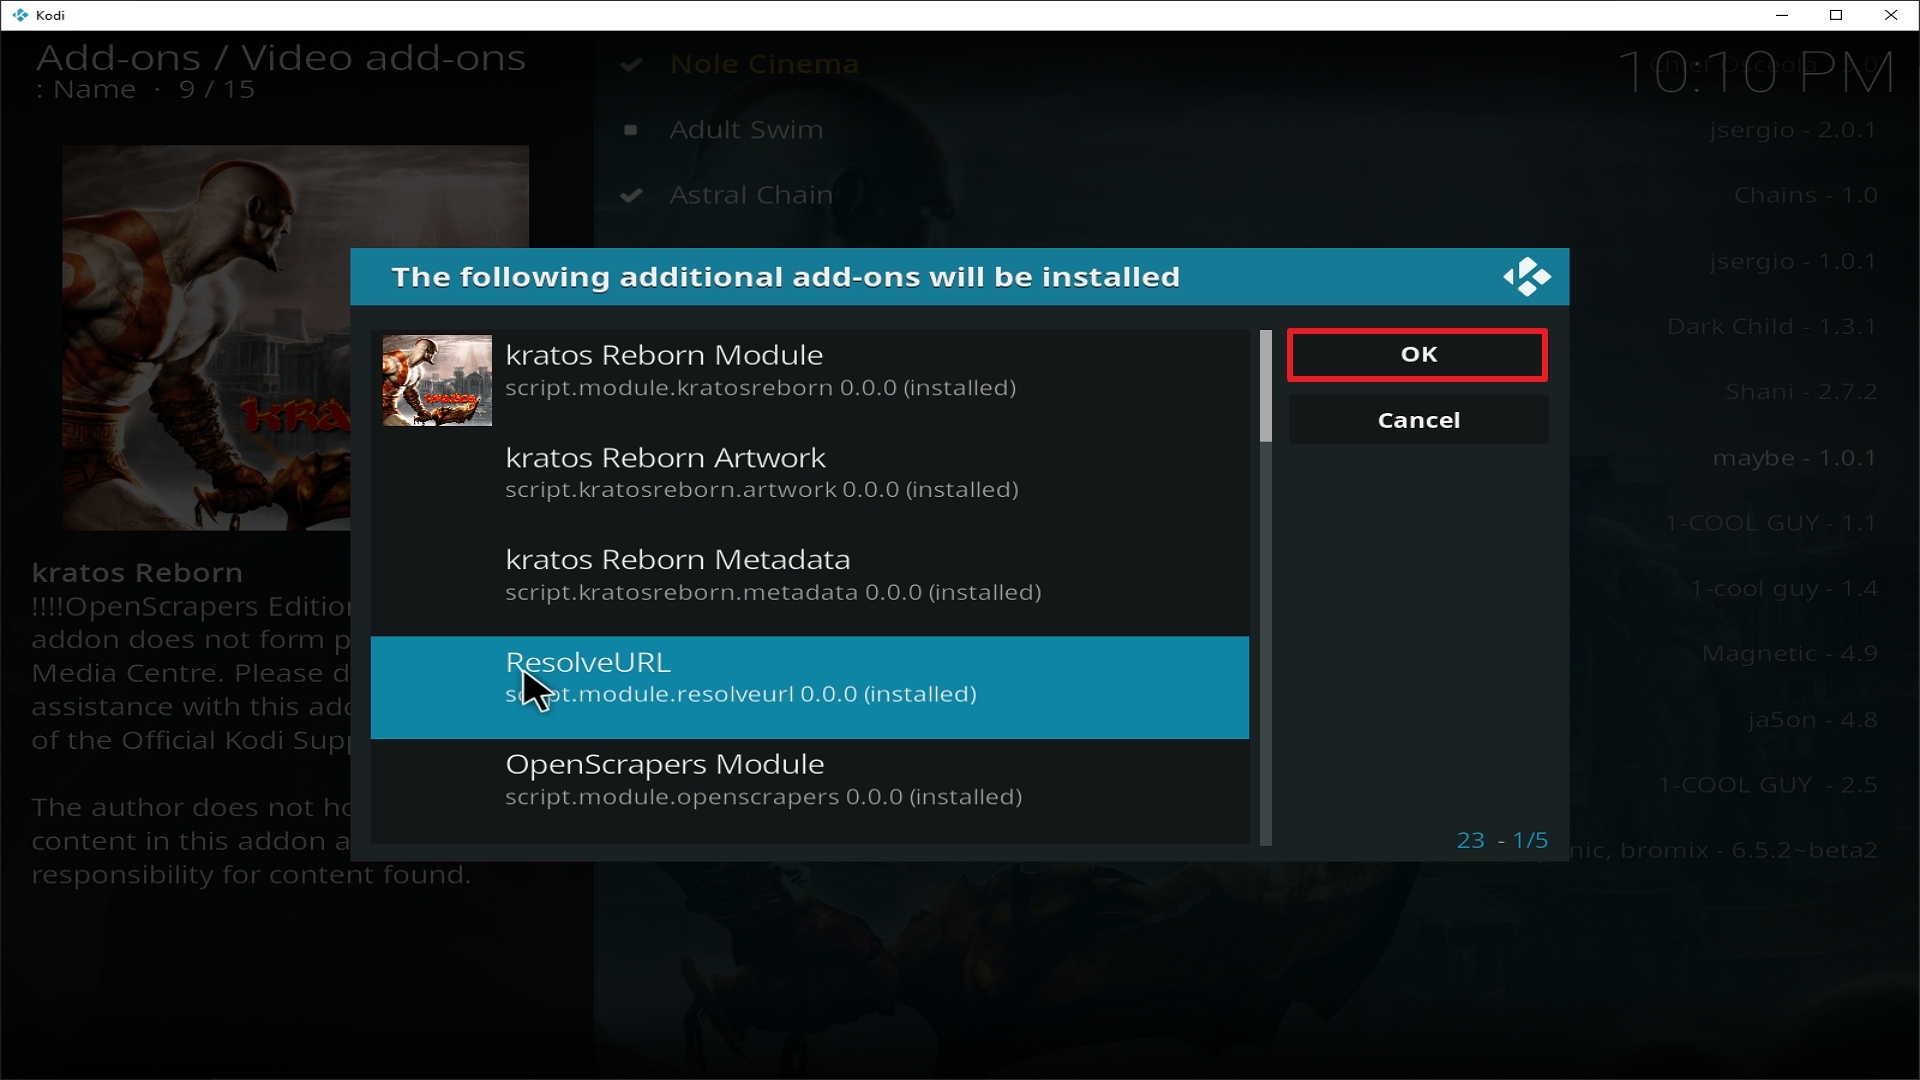The image size is (1920, 1080).
Task: Click the Chains - 1.0 version label
Action: [x=1805, y=195]
